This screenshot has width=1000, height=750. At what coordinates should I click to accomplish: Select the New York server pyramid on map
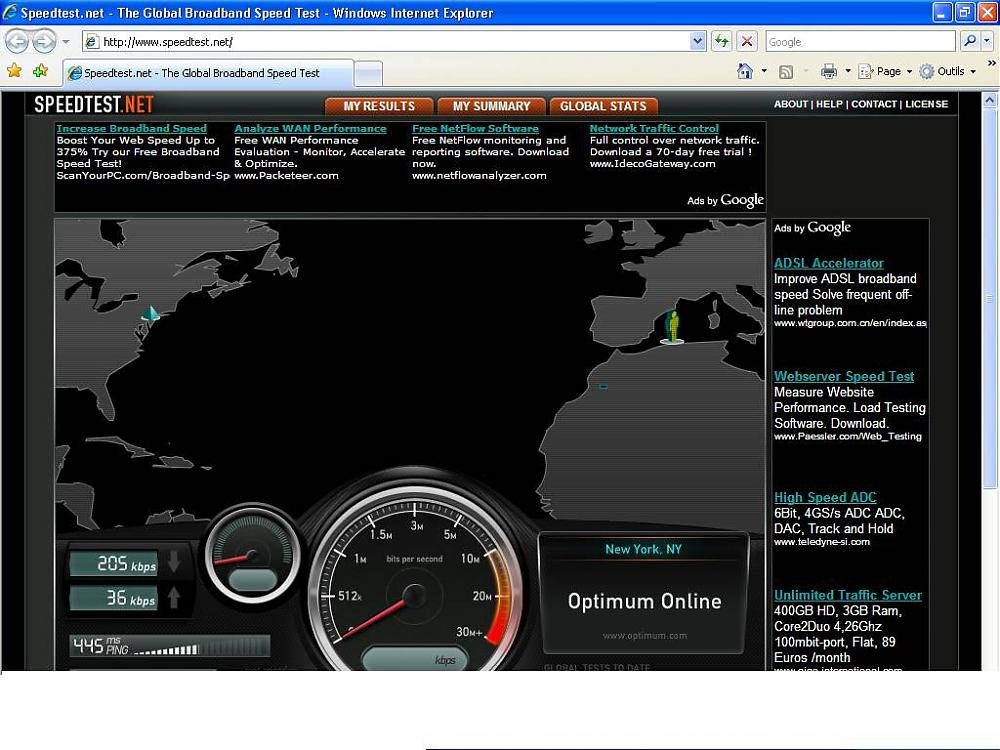click(x=151, y=314)
